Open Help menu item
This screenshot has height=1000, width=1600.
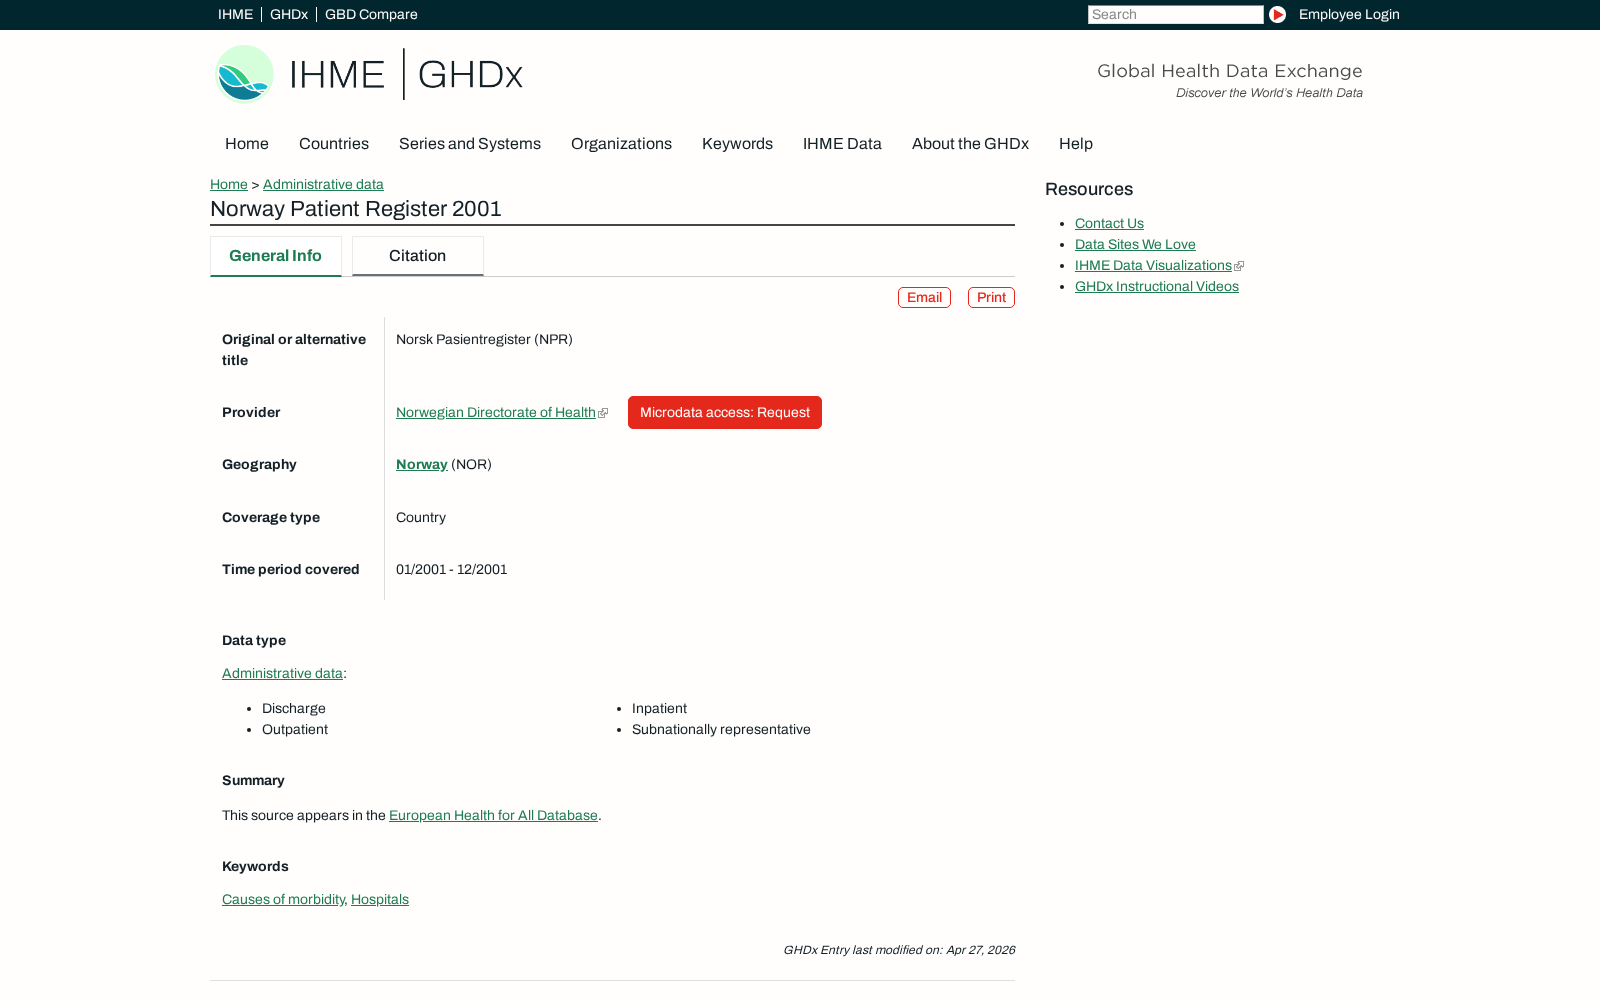(x=1076, y=144)
